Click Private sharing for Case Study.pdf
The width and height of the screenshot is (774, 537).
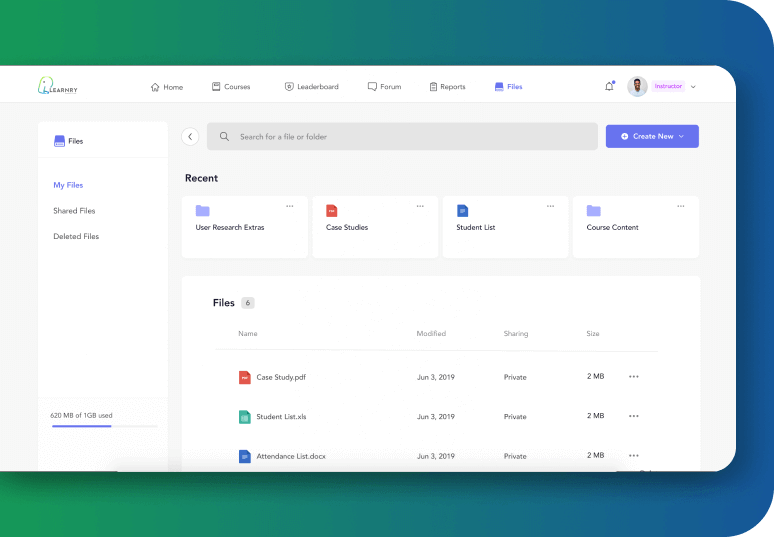click(x=515, y=377)
